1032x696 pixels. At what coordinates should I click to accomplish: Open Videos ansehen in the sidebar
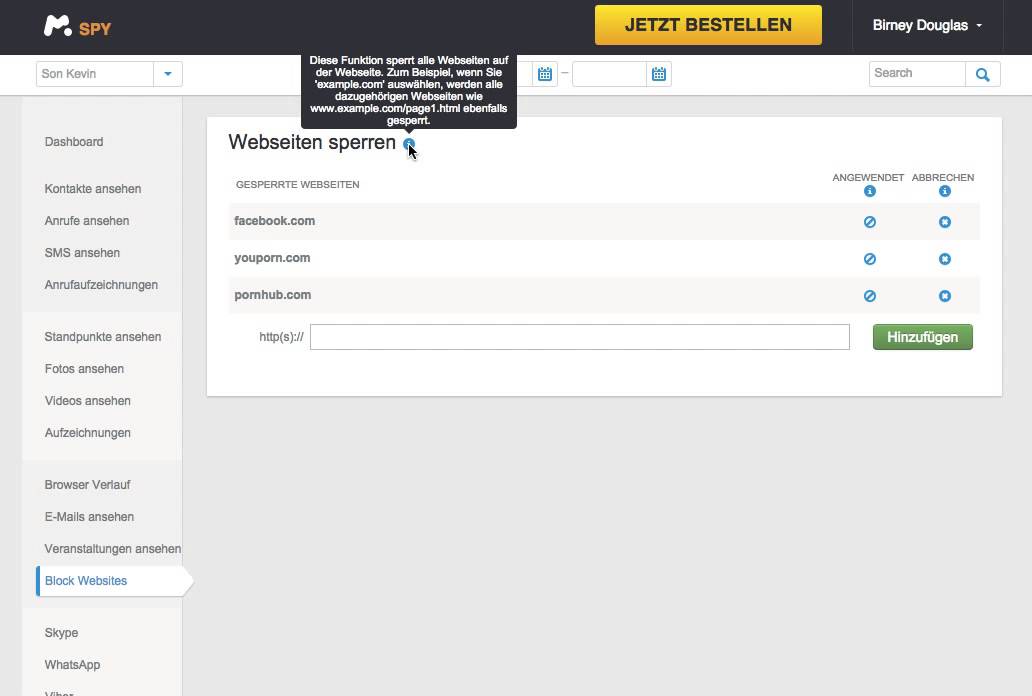pyautogui.click(x=88, y=401)
